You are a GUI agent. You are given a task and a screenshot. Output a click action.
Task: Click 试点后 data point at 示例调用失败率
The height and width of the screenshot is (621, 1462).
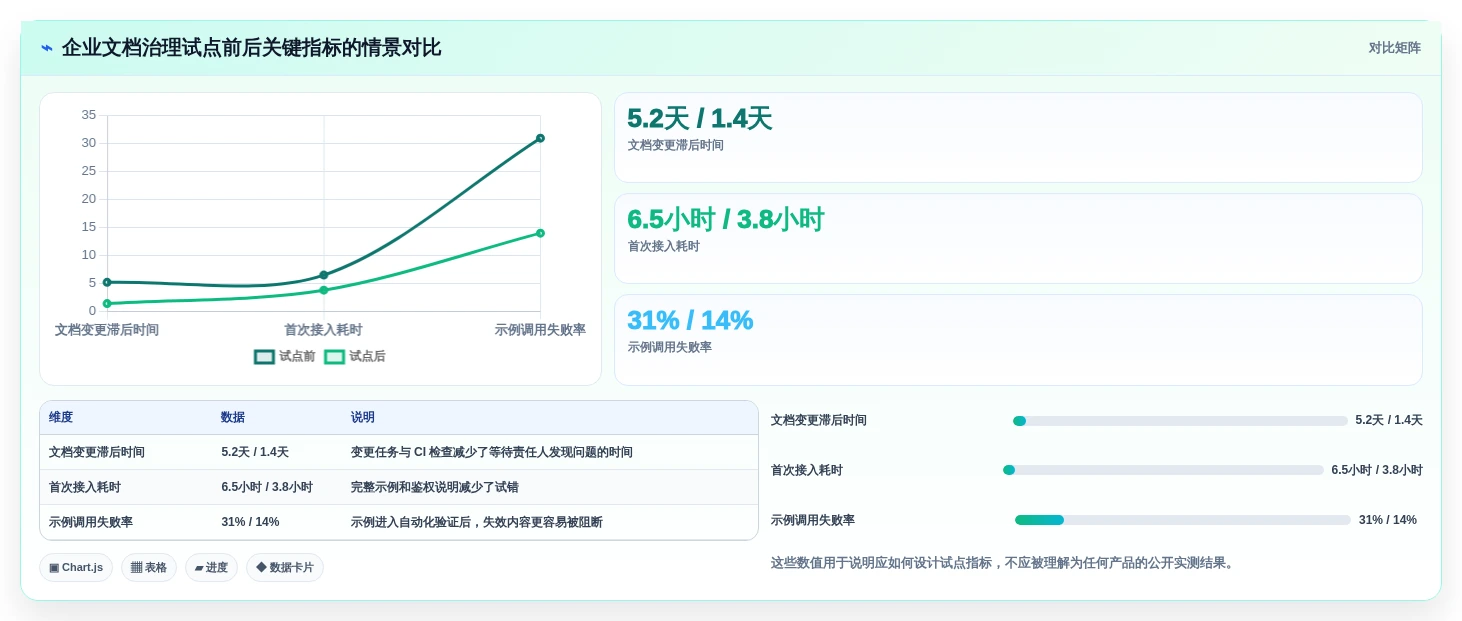click(540, 233)
